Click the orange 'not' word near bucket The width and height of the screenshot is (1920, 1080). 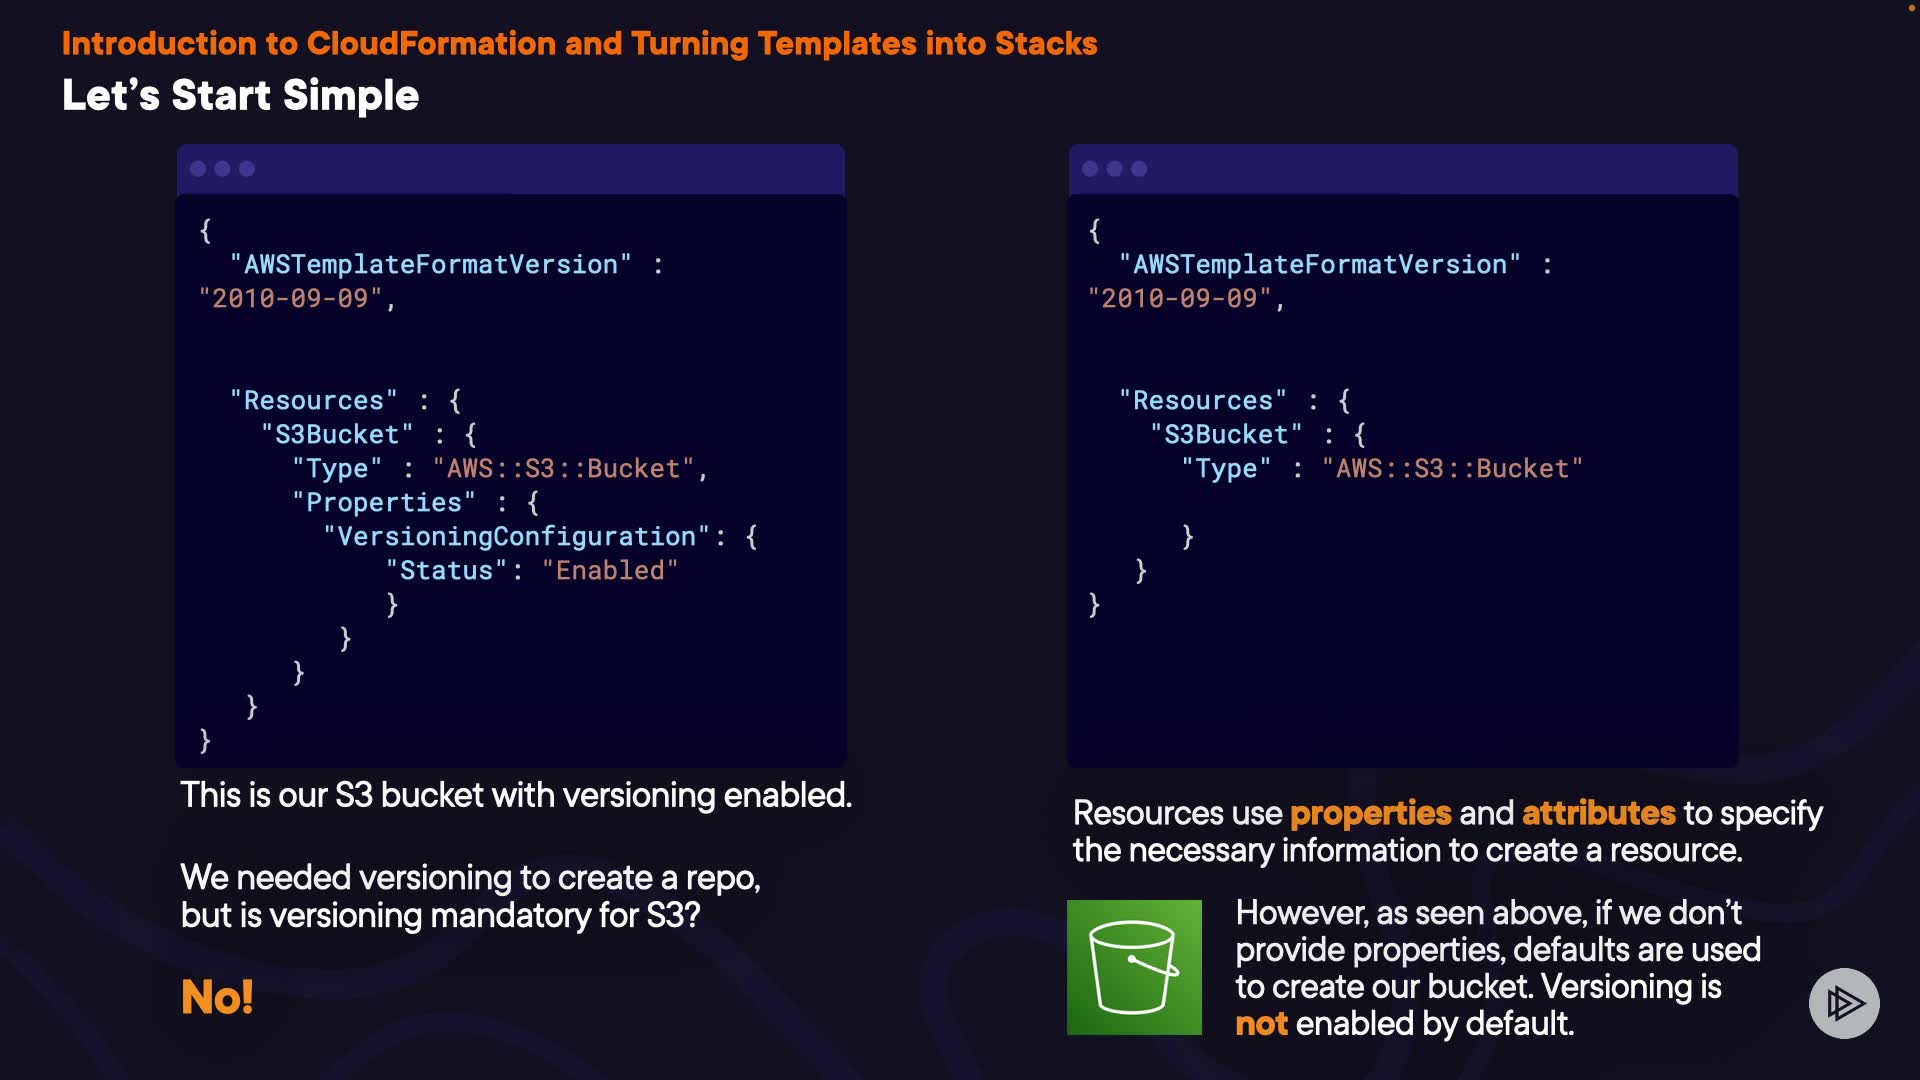1261,1024
